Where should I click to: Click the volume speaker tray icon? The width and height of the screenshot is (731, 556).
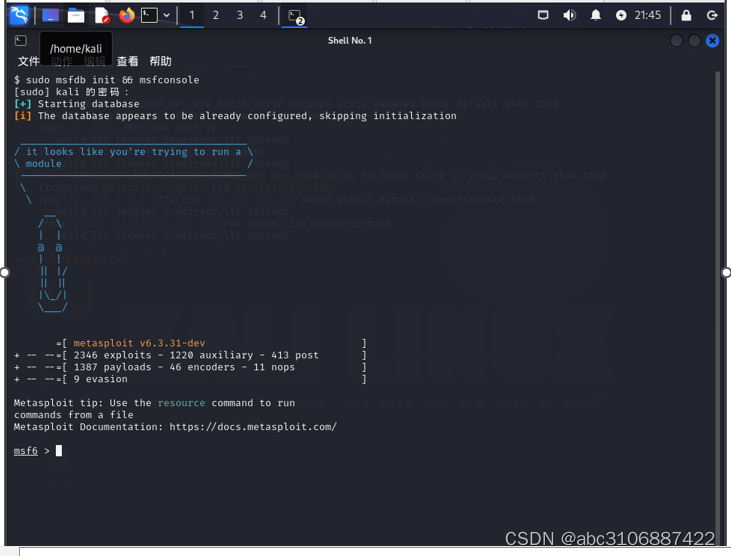(x=569, y=15)
